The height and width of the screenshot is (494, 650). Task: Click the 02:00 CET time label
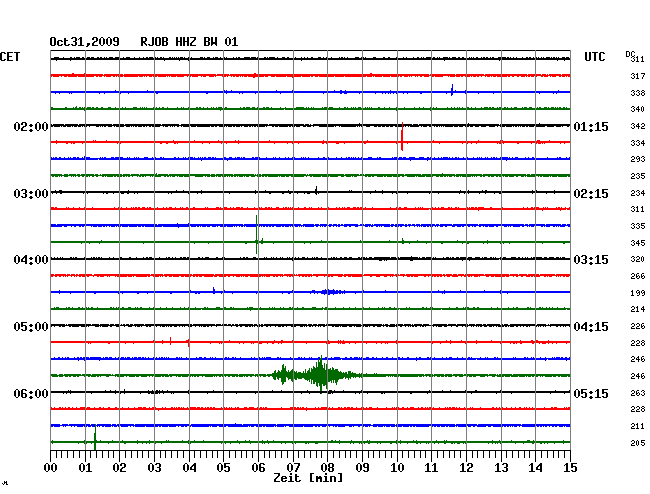pyautogui.click(x=31, y=126)
